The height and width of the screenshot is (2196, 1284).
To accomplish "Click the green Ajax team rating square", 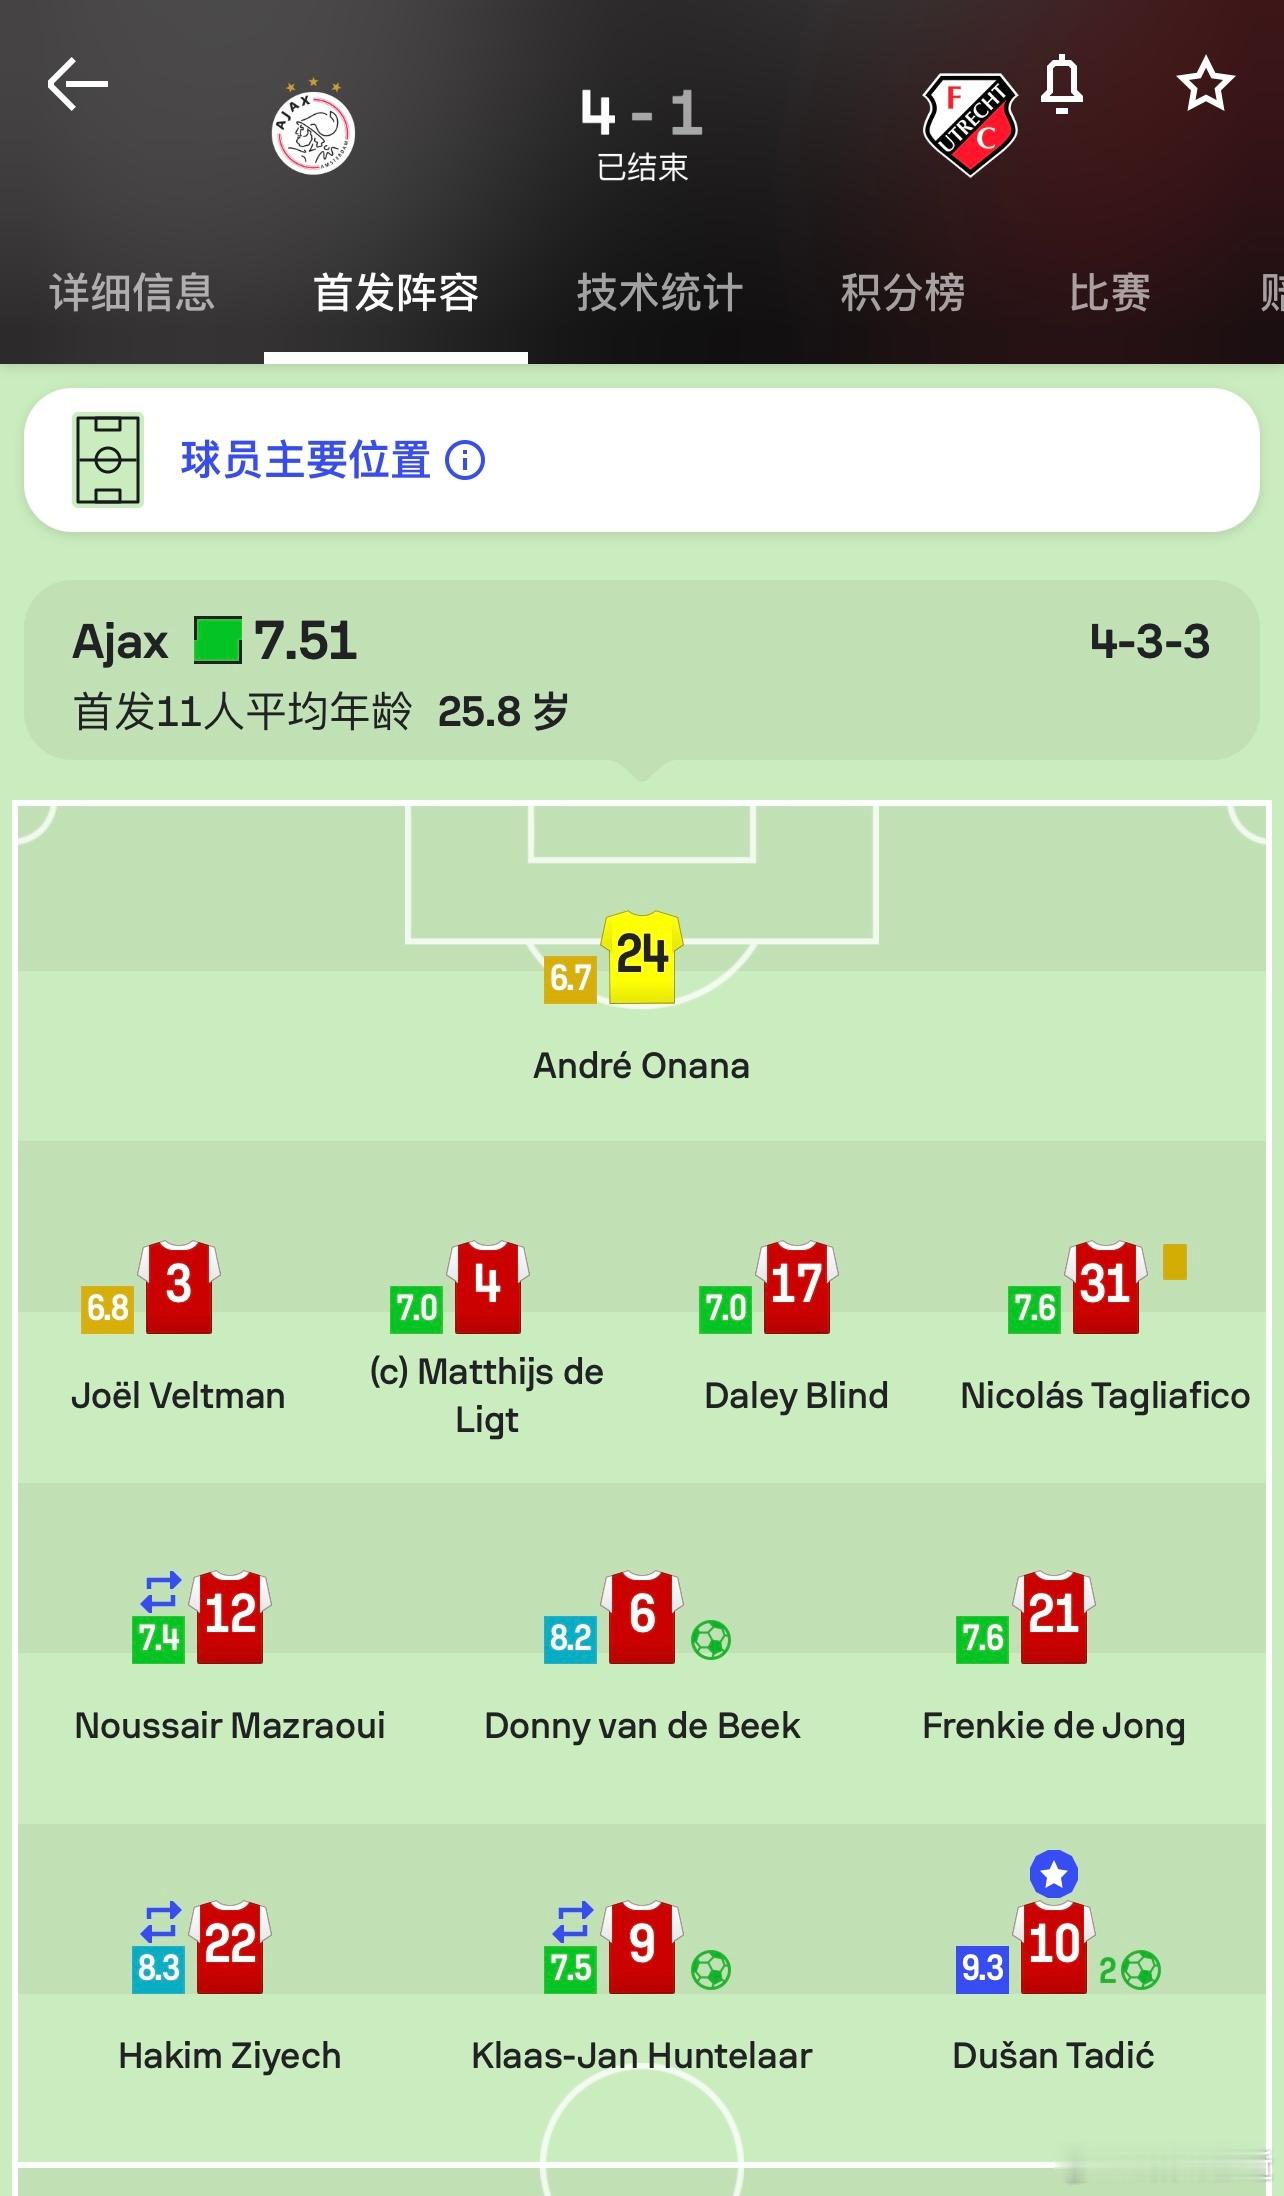I will [x=218, y=640].
